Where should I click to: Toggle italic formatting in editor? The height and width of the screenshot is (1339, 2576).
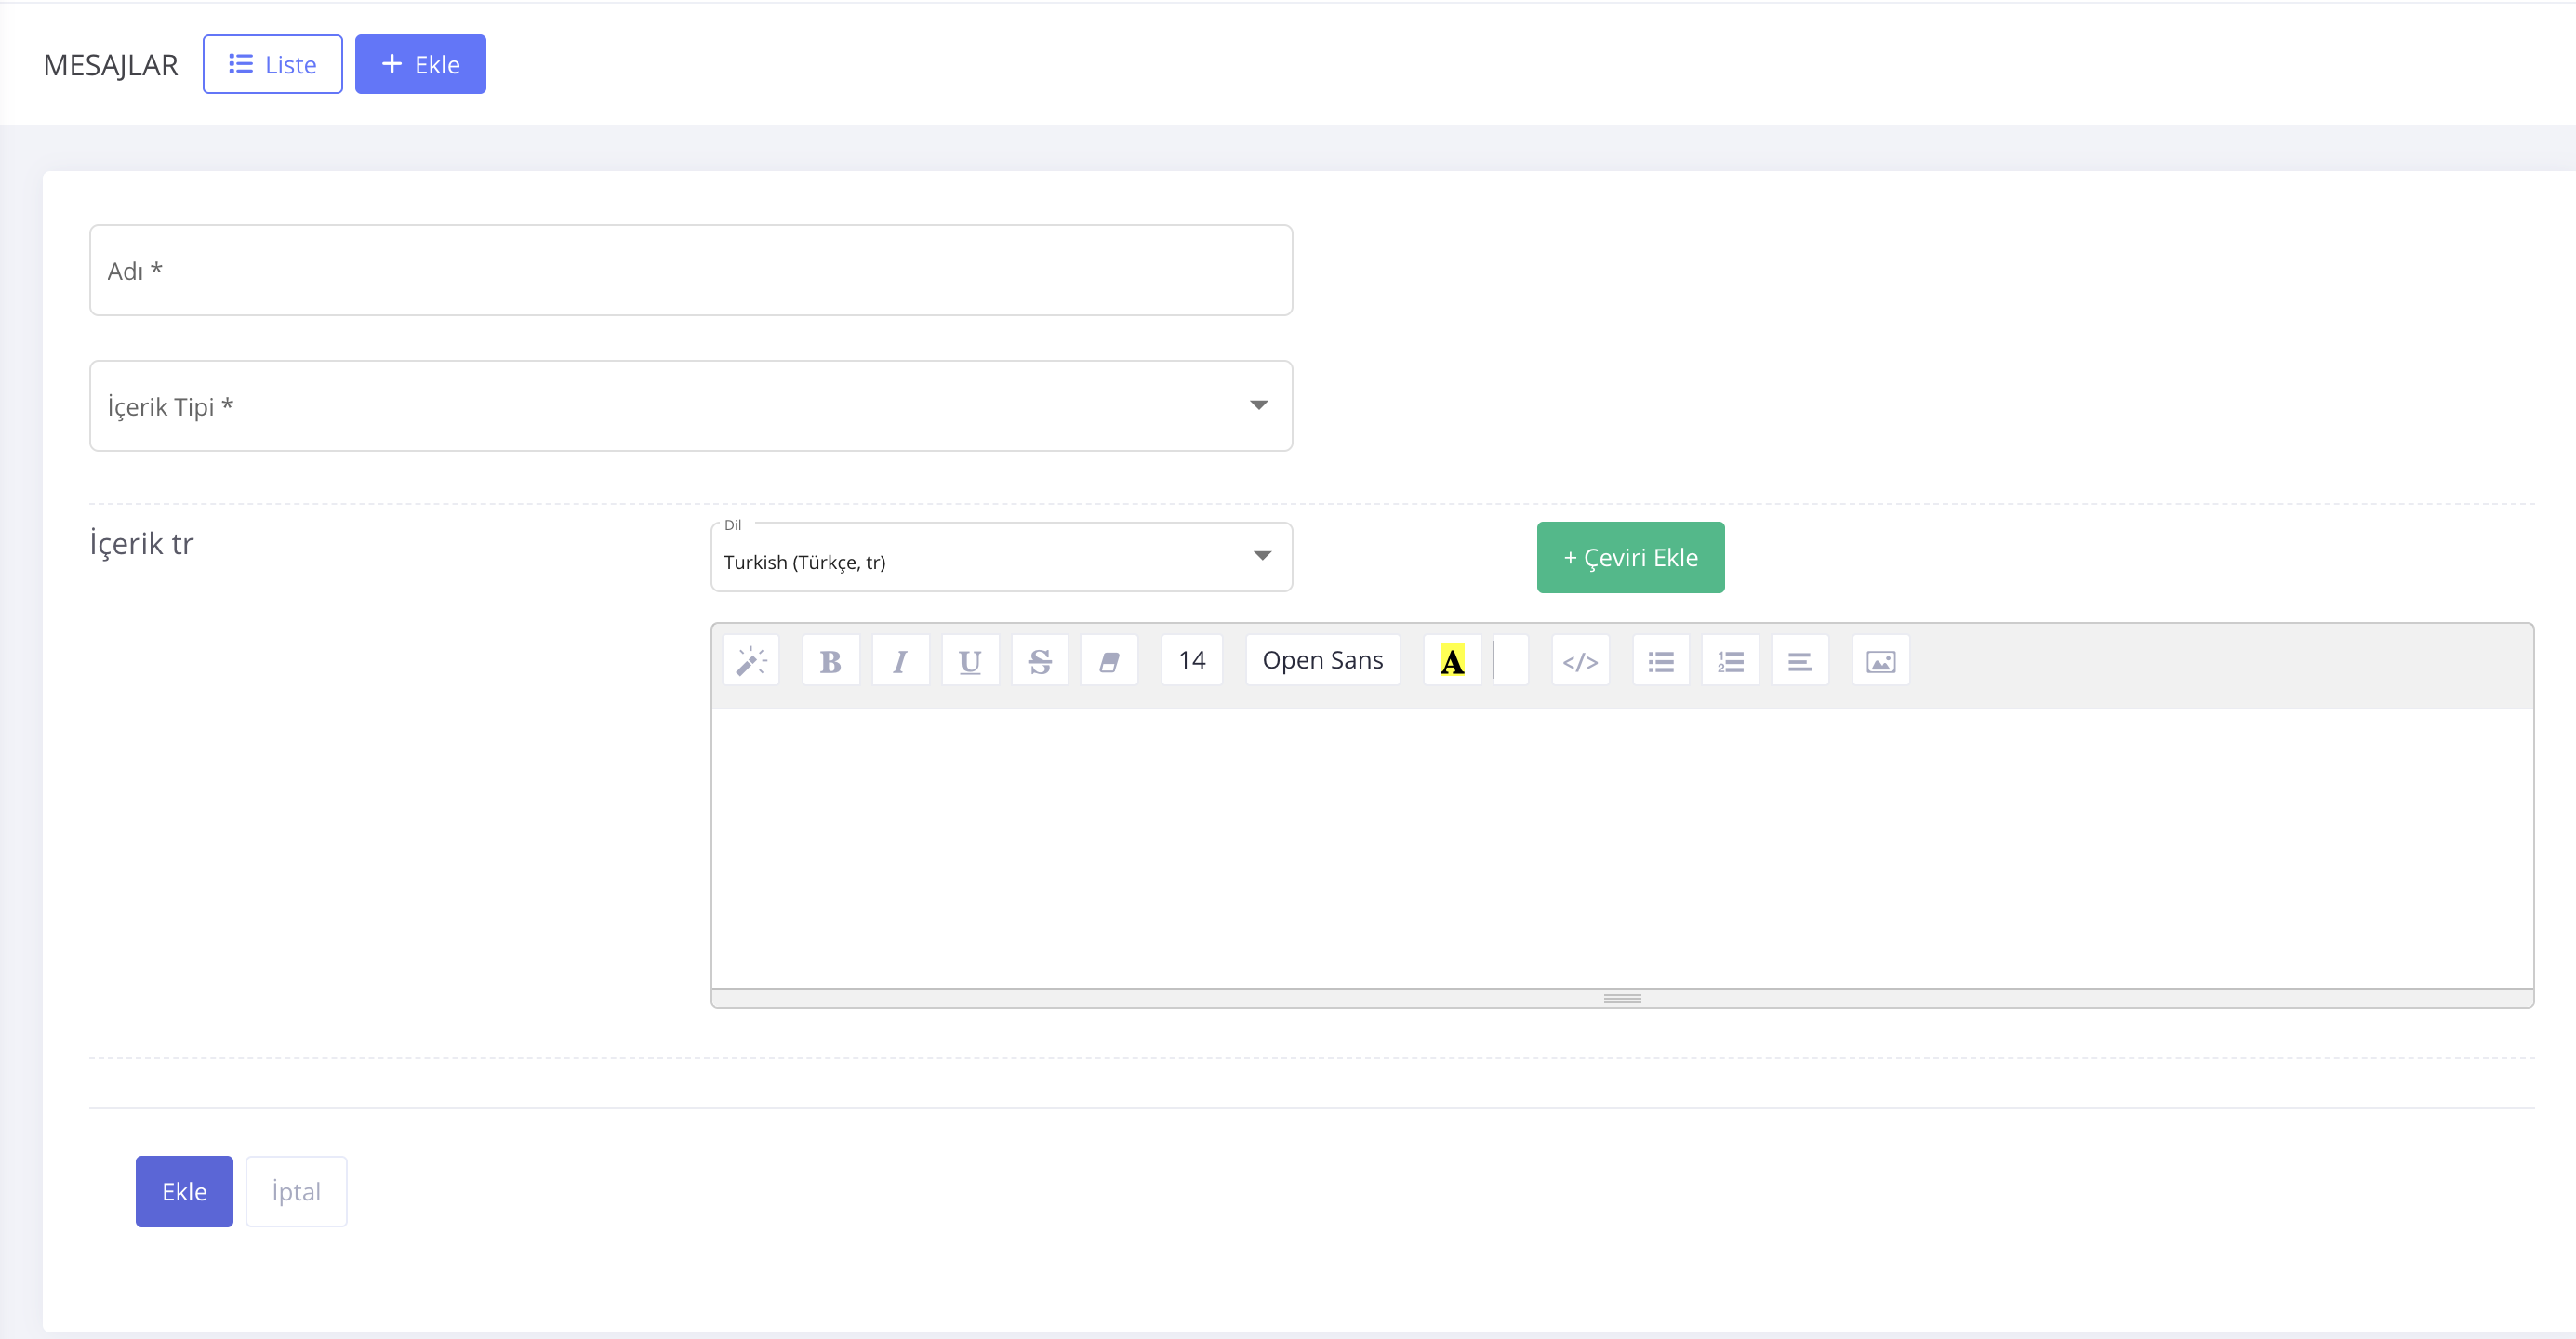pos(900,661)
